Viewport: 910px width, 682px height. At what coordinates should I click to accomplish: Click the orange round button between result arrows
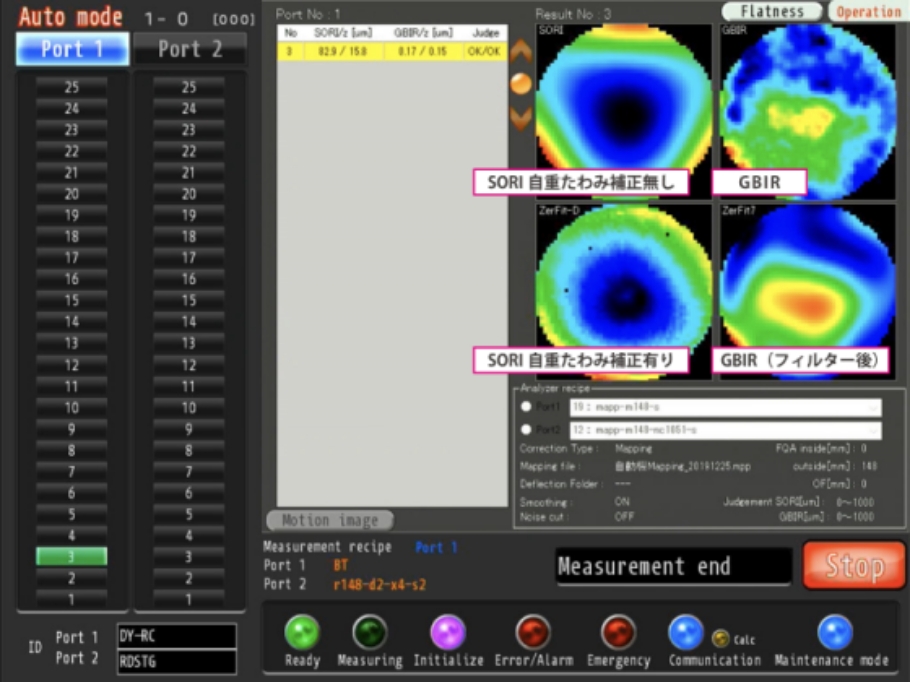coord(521,84)
